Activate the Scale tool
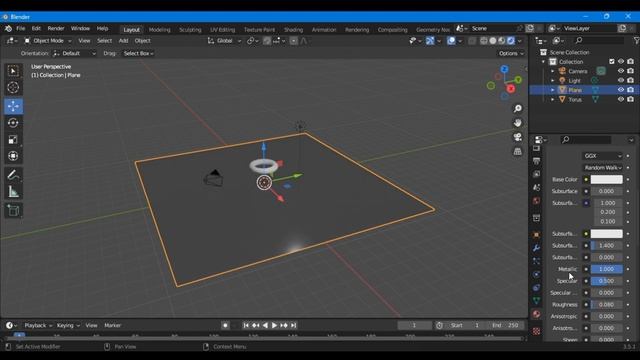 pyautogui.click(x=13, y=140)
